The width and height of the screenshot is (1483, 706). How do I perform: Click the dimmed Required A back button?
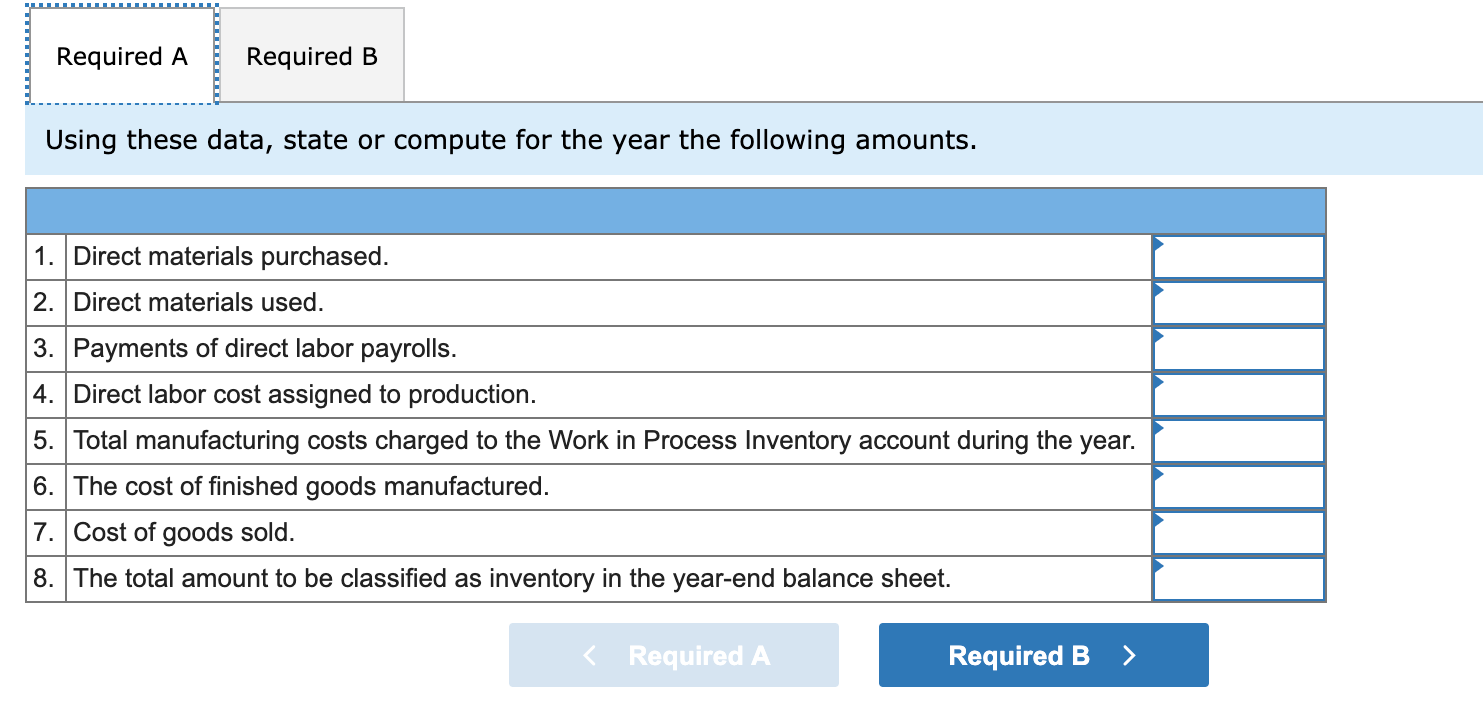(673, 655)
